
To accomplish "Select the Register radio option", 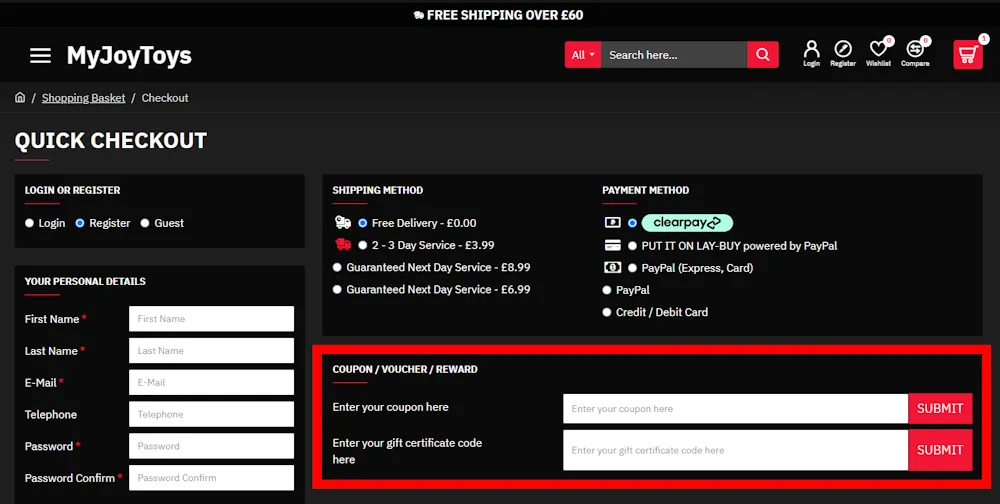I will pyautogui.click(x=80, y=223).
